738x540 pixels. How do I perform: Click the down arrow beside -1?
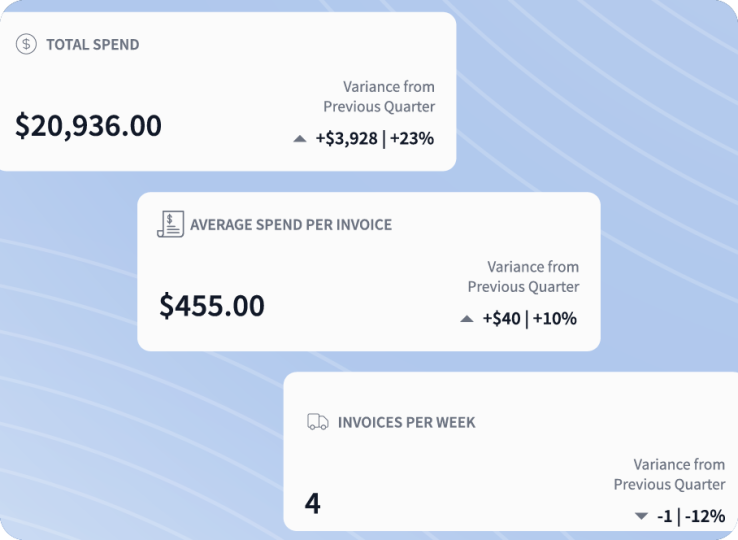[641, 516]
